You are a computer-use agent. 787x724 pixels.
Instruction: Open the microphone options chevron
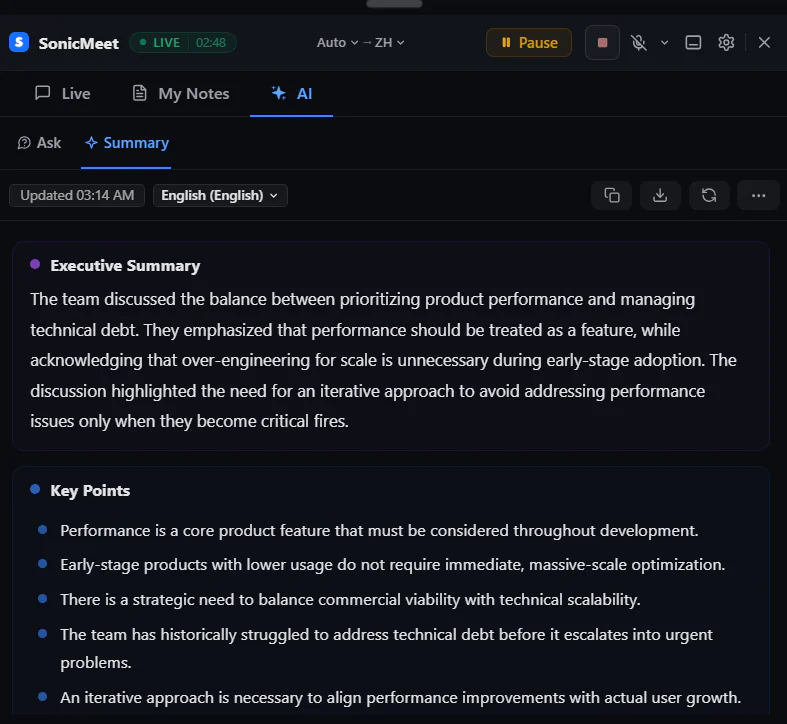click(x=665, y=43)
